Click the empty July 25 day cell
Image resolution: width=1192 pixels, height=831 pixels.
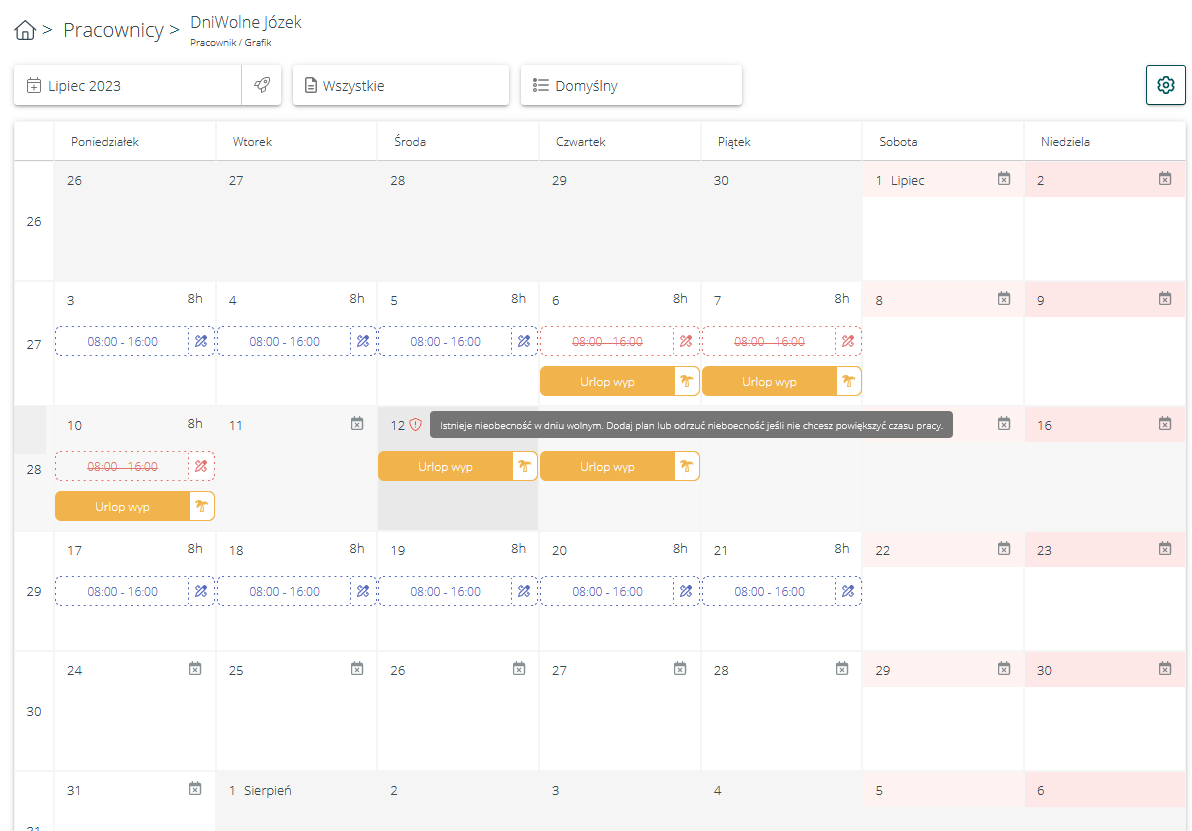[x=296, y=720]
